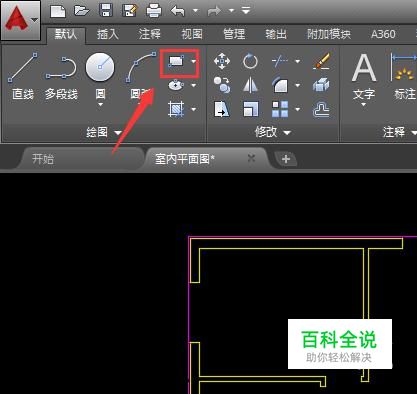Select the Line (直线) tool
This screenshot has height=394, width=417.
pyautogui.click(x=23, y=76)
